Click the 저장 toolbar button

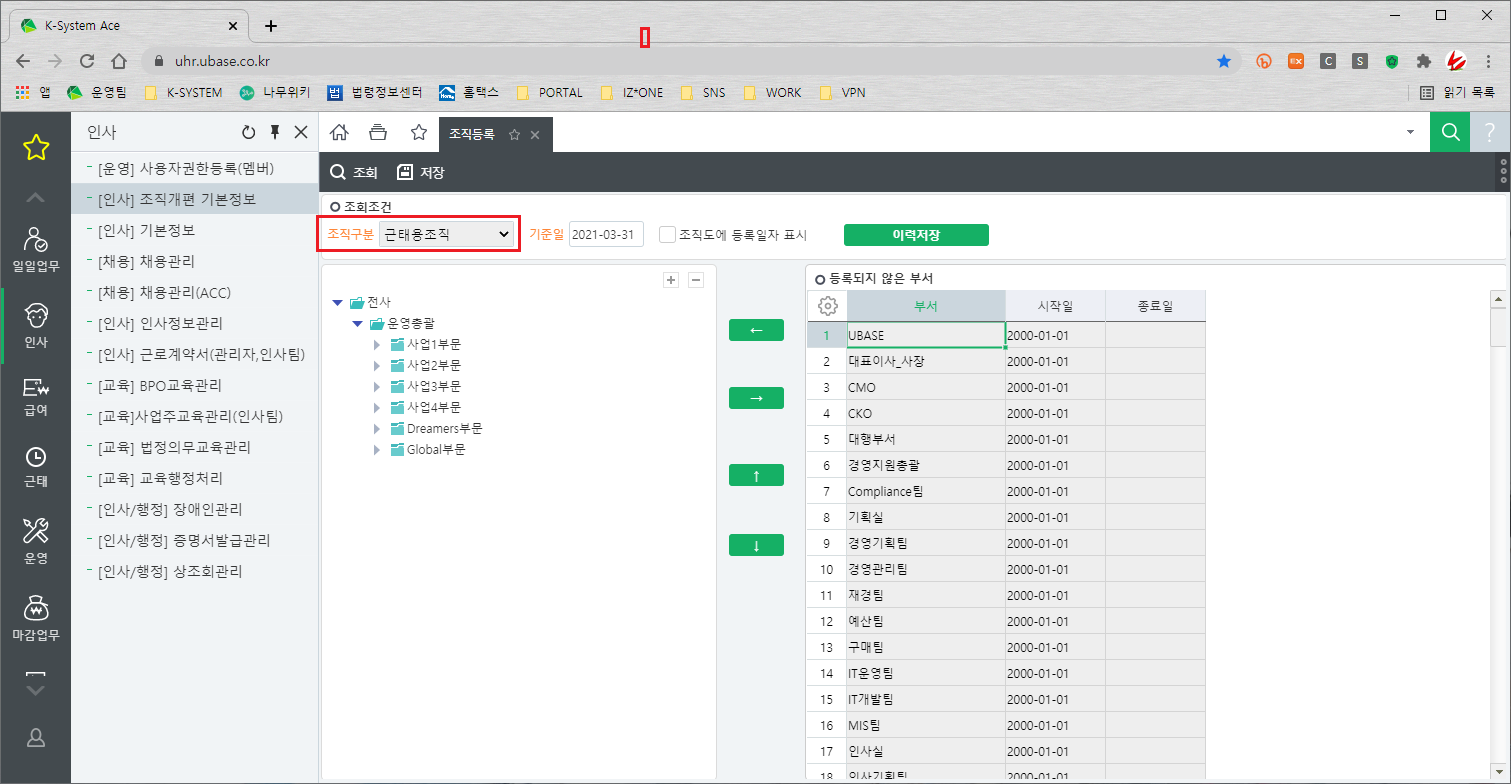click(421, 172)
